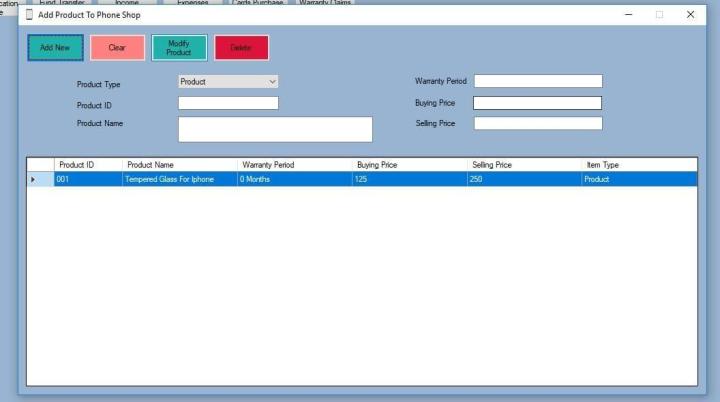
Task: Click the Warranty Period column header
Action: [x=294, y=165]
